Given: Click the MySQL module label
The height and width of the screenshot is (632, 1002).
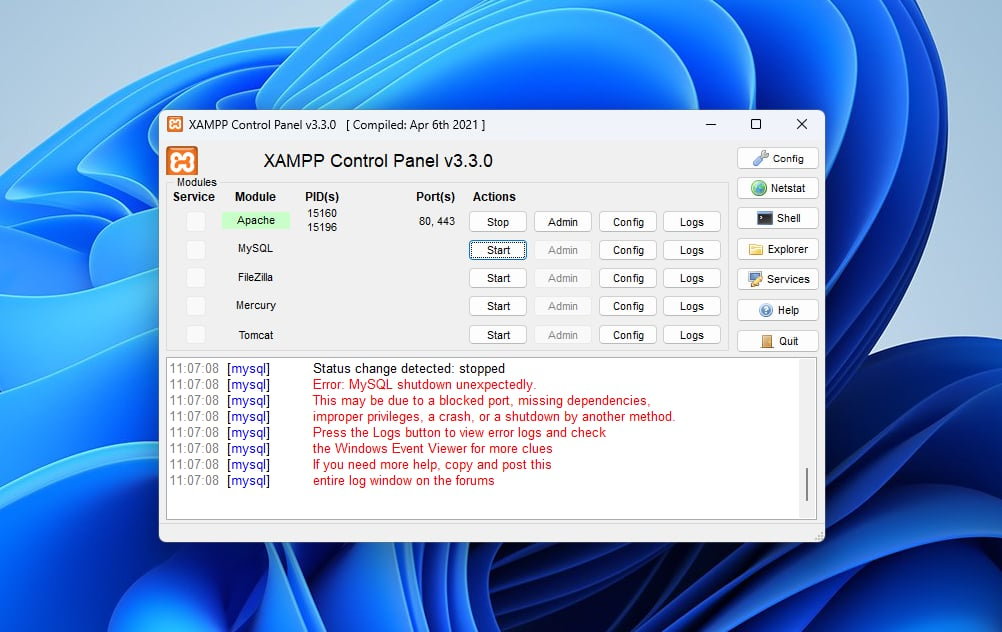Looking at the screenshot, I should click(255, 248).
